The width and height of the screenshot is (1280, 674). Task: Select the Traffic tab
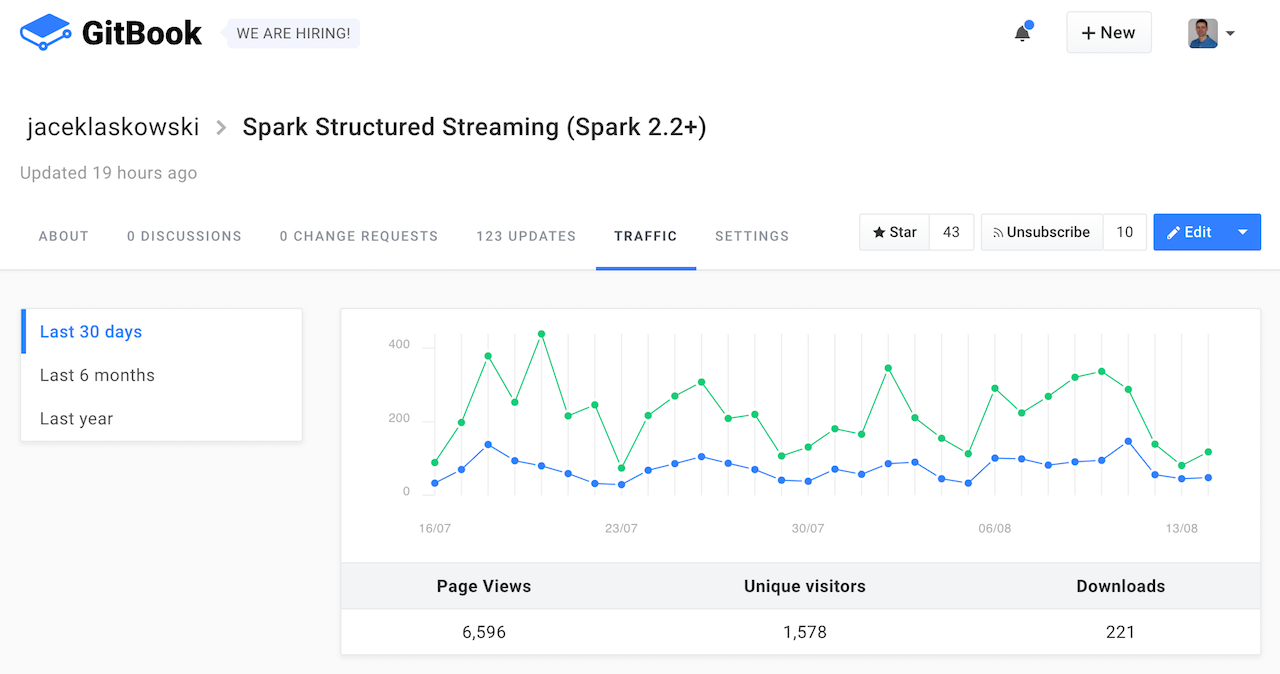tap(646, 236)
